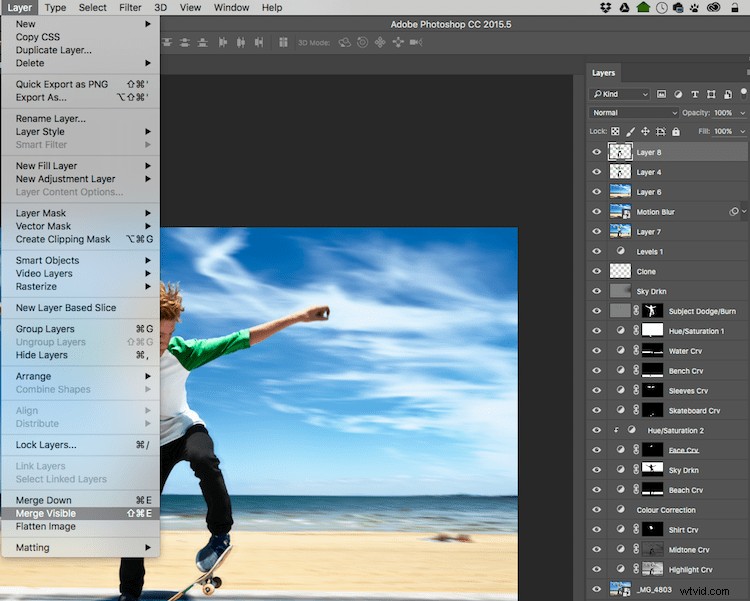750x601 pixels.
Task: Click Levels 1 adjustment icon
Action: point(620,251)
